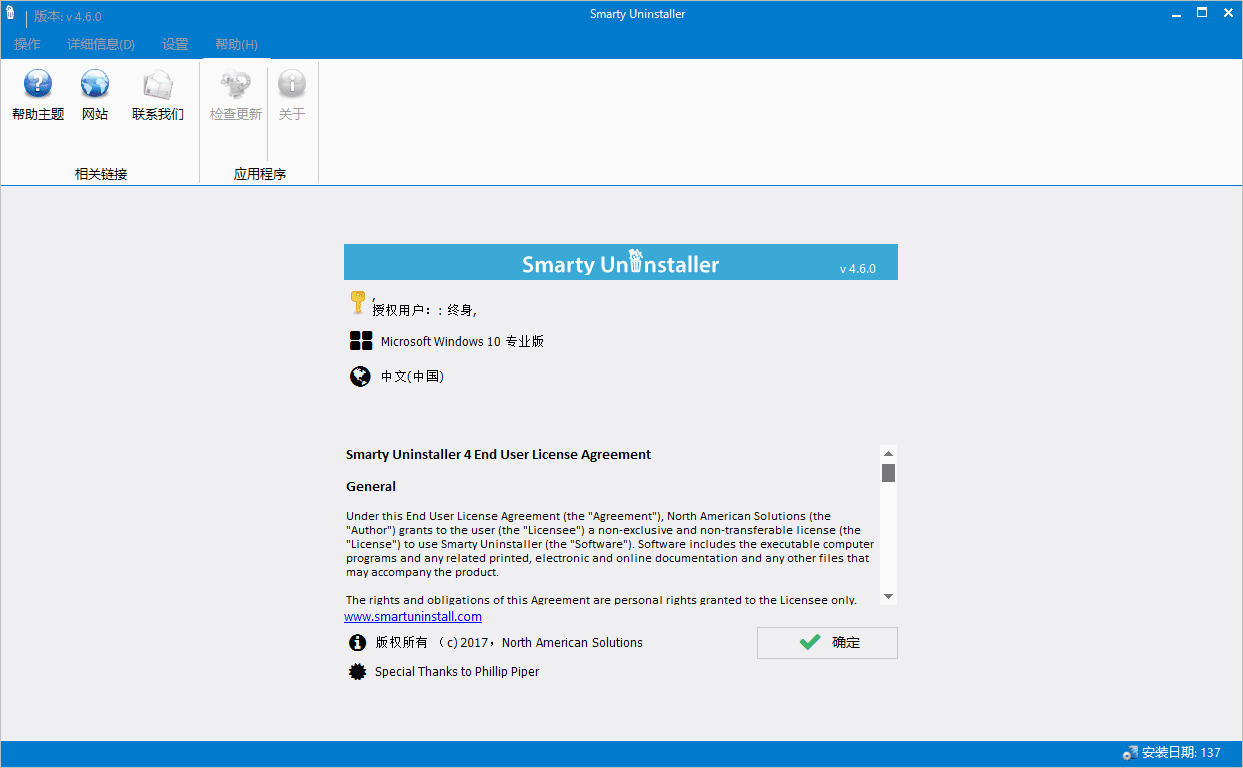Select the 联系我们 (Contact Us) icon
The height and width of the screenshot is (768, 1243).
[158, 84]
